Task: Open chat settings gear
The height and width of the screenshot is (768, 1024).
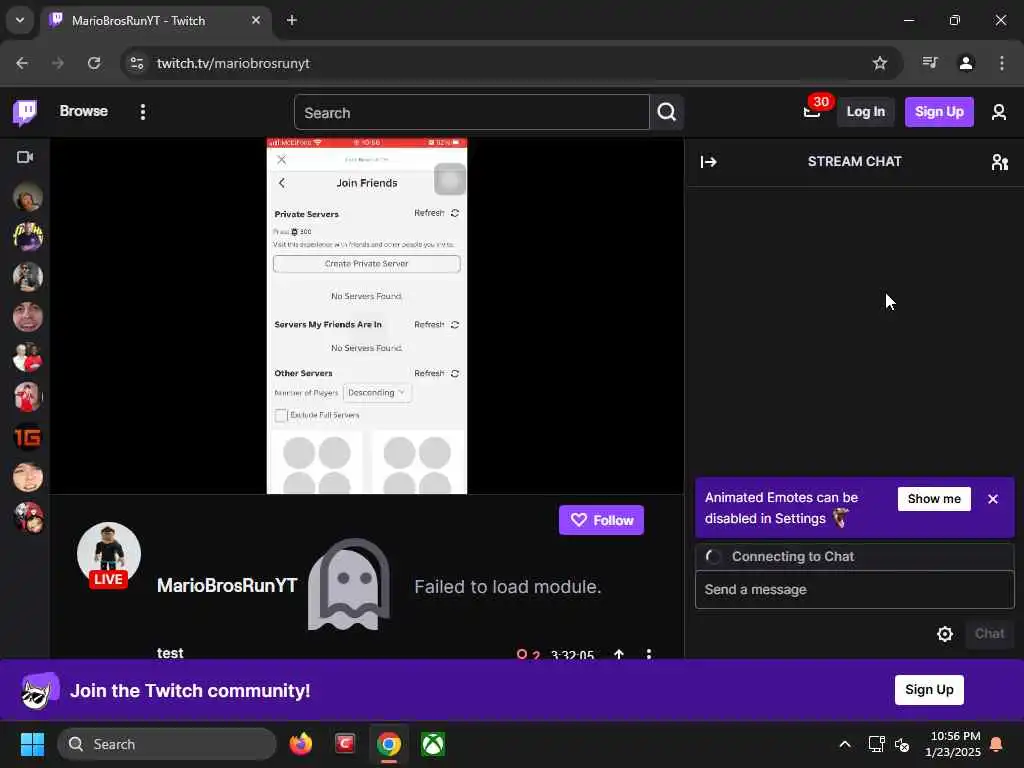Action: point(945,633)
